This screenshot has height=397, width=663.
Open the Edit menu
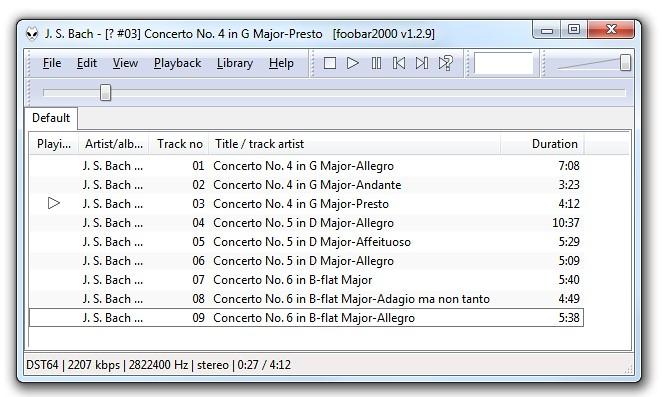[x=87, y=63]
